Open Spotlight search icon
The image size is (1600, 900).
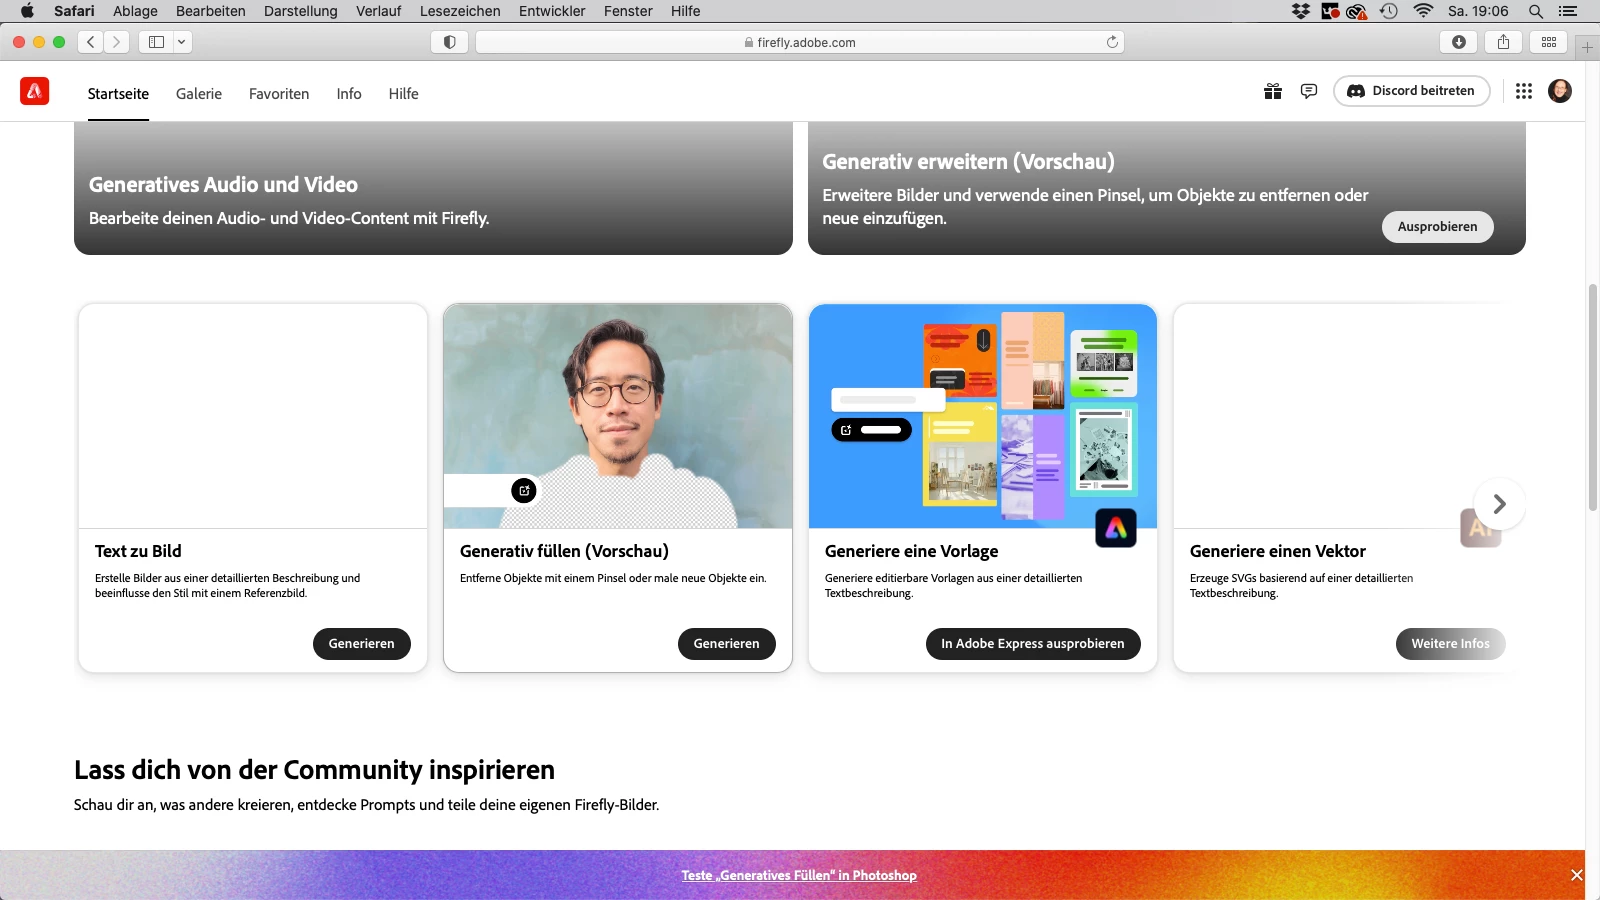[x=1535, y=11]
